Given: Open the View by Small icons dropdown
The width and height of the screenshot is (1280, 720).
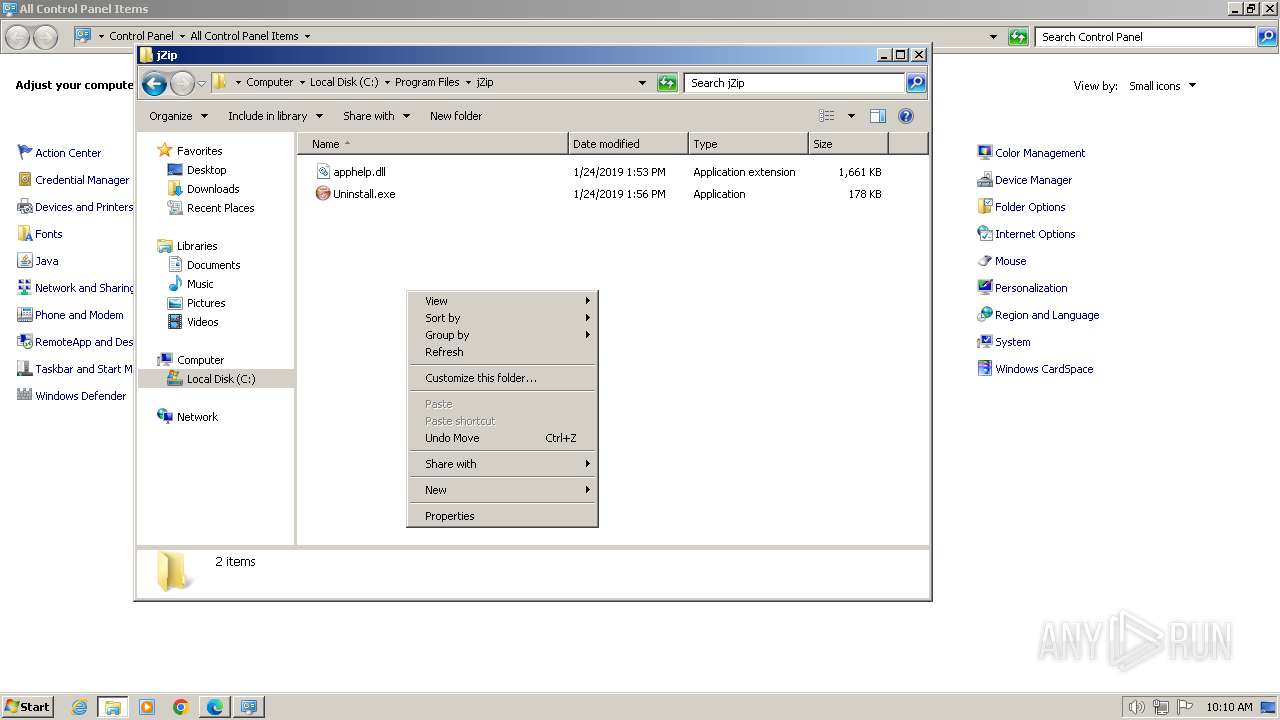Looking at the screenshot, I should tap(1162, 86).
